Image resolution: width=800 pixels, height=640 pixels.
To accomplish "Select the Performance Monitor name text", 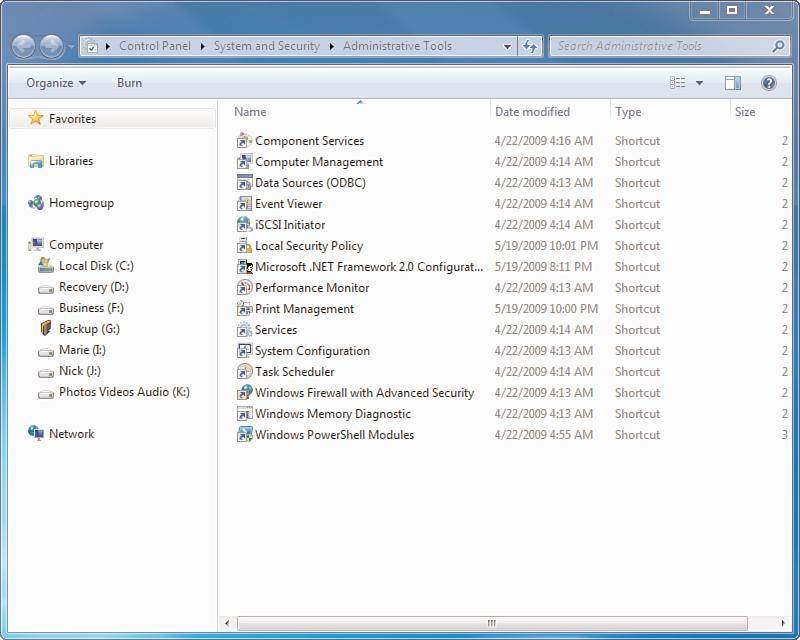I will [x=312, y=287].
